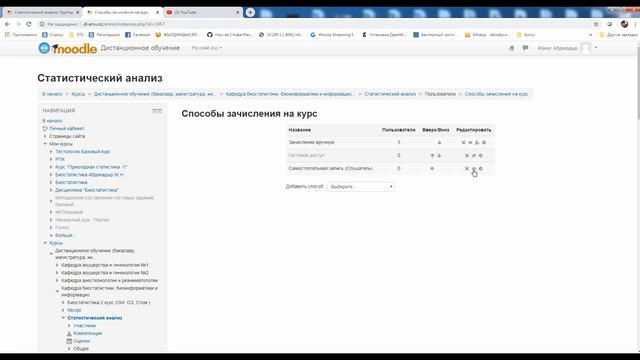
Task: Expand 'Участники' tree node
Action: point(69,325)
